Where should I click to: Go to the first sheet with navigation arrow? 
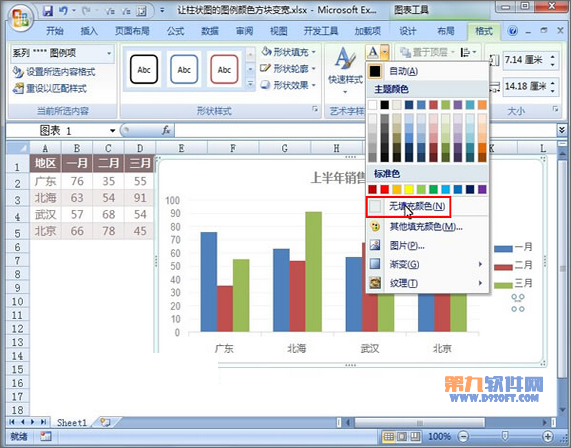pyautogui.click(x=11, y=422)
